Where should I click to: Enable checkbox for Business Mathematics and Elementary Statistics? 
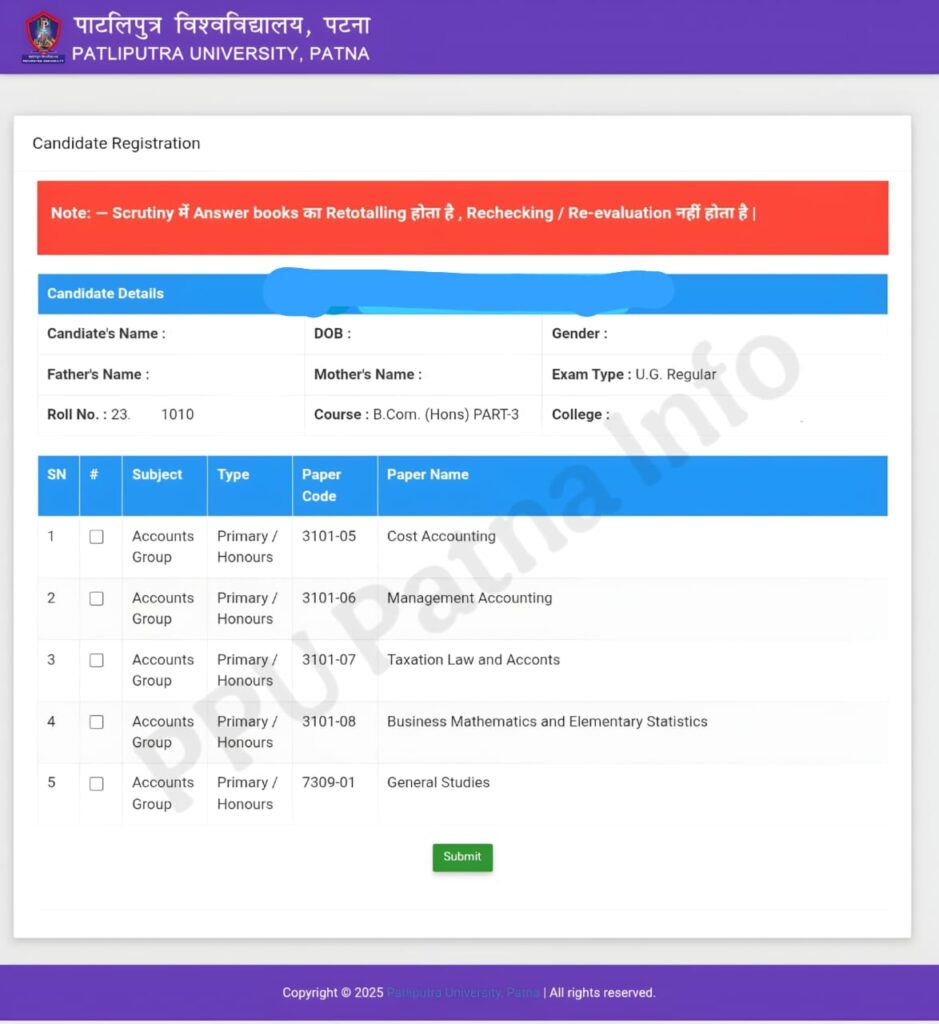pos(97,722)
